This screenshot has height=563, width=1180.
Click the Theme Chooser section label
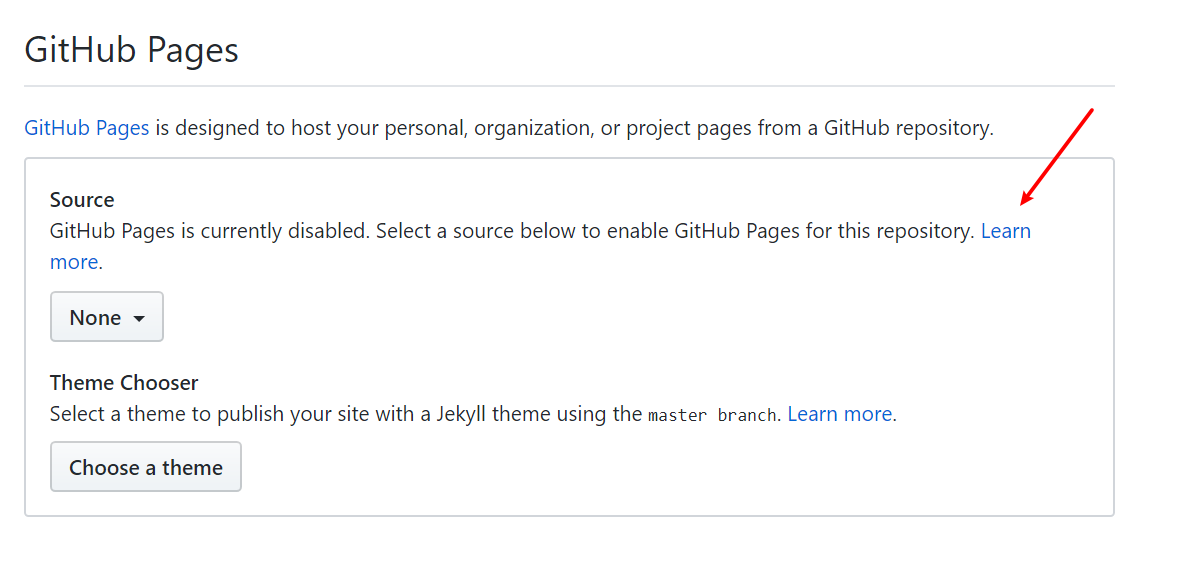tap(124, 383)
